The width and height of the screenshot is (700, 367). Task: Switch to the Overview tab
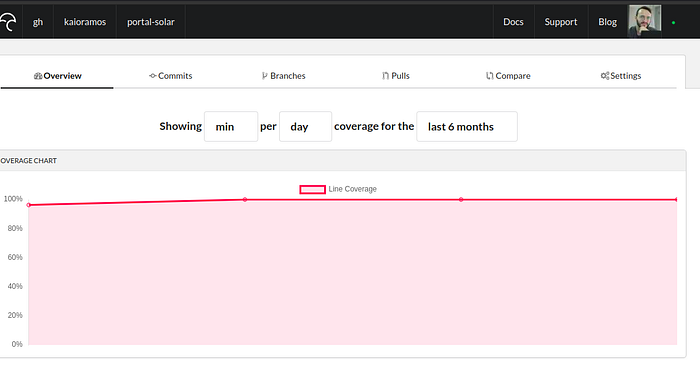tap(57, 76)
